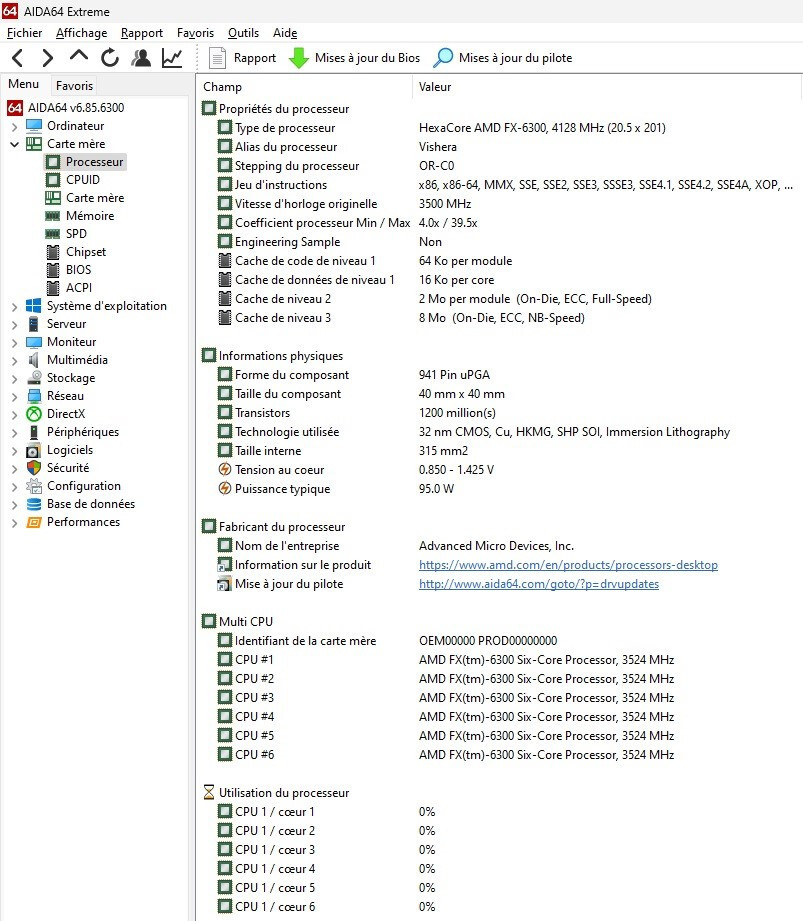This screenshot has height=921, width=803.
Task: Click the Configuration gear icon
Action: click(x=34, y=486)
